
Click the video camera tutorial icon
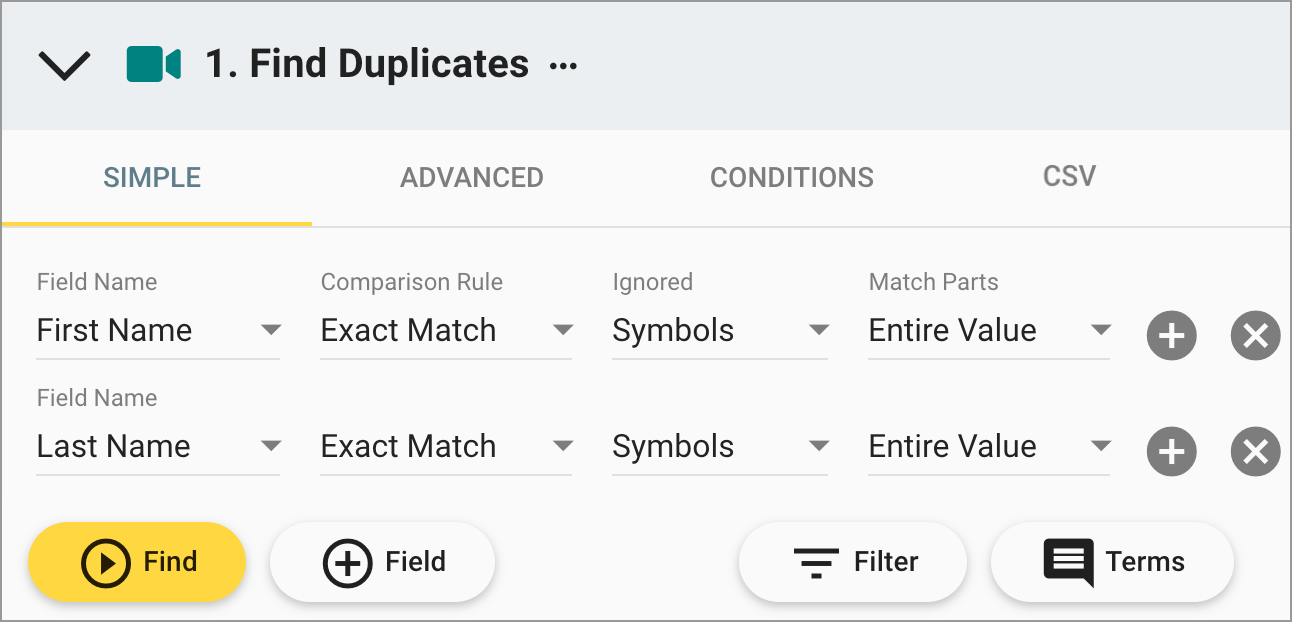[x=153, y=65]
